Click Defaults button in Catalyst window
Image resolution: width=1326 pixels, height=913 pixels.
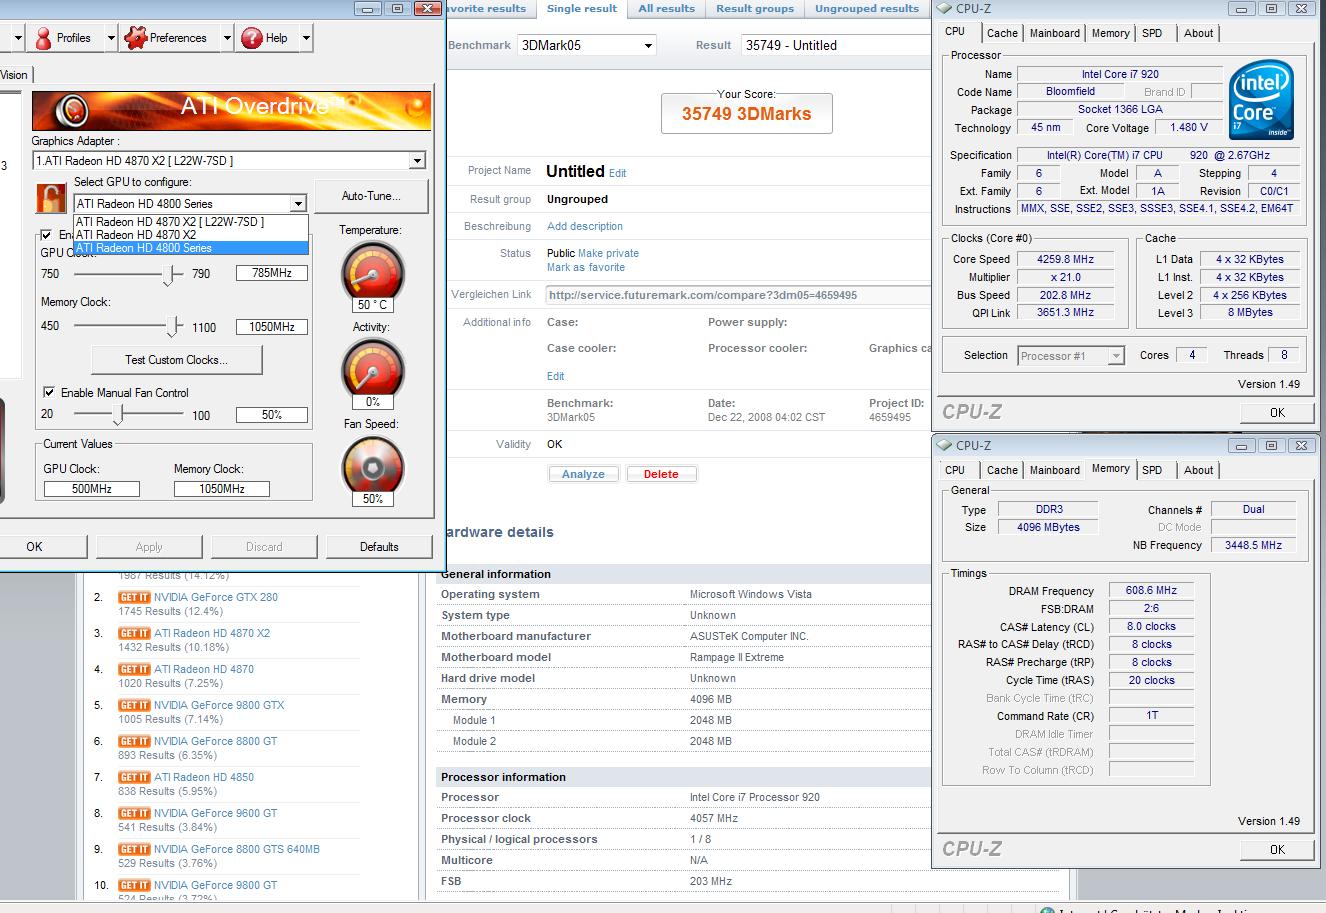[x=379, y=547]
